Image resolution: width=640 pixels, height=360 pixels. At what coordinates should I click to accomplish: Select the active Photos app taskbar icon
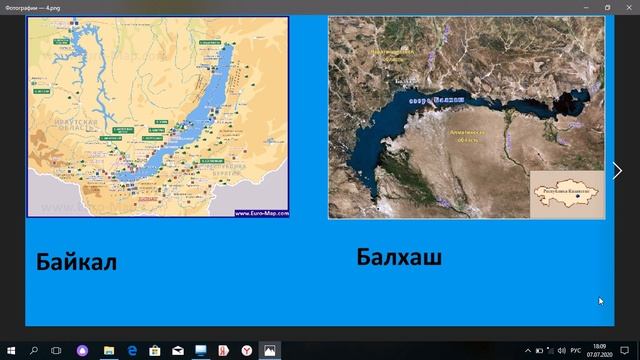coord(269,351)
